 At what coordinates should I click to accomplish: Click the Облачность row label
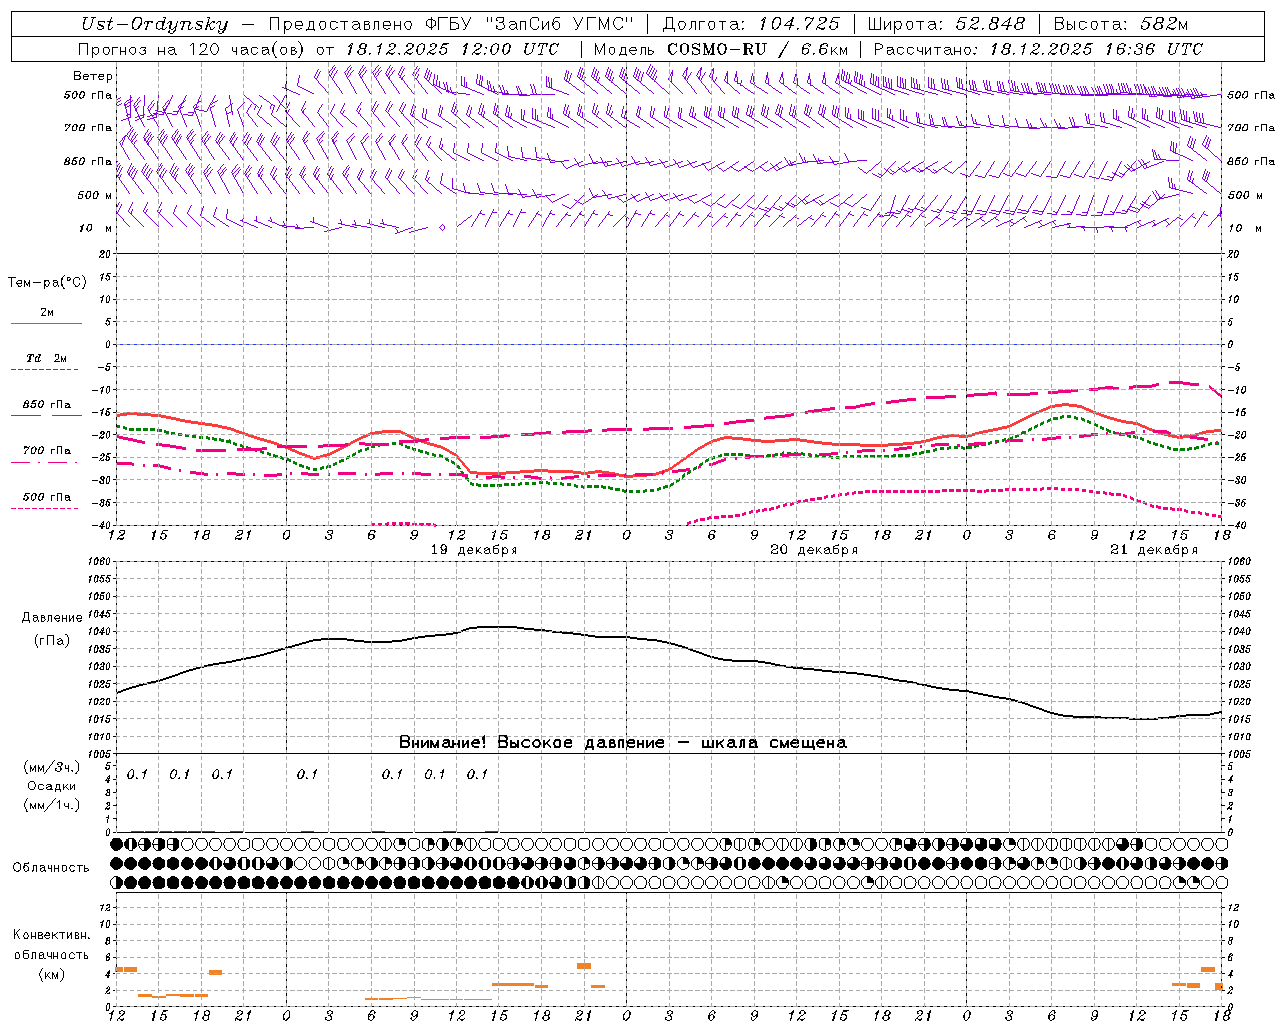pos(51,867)
